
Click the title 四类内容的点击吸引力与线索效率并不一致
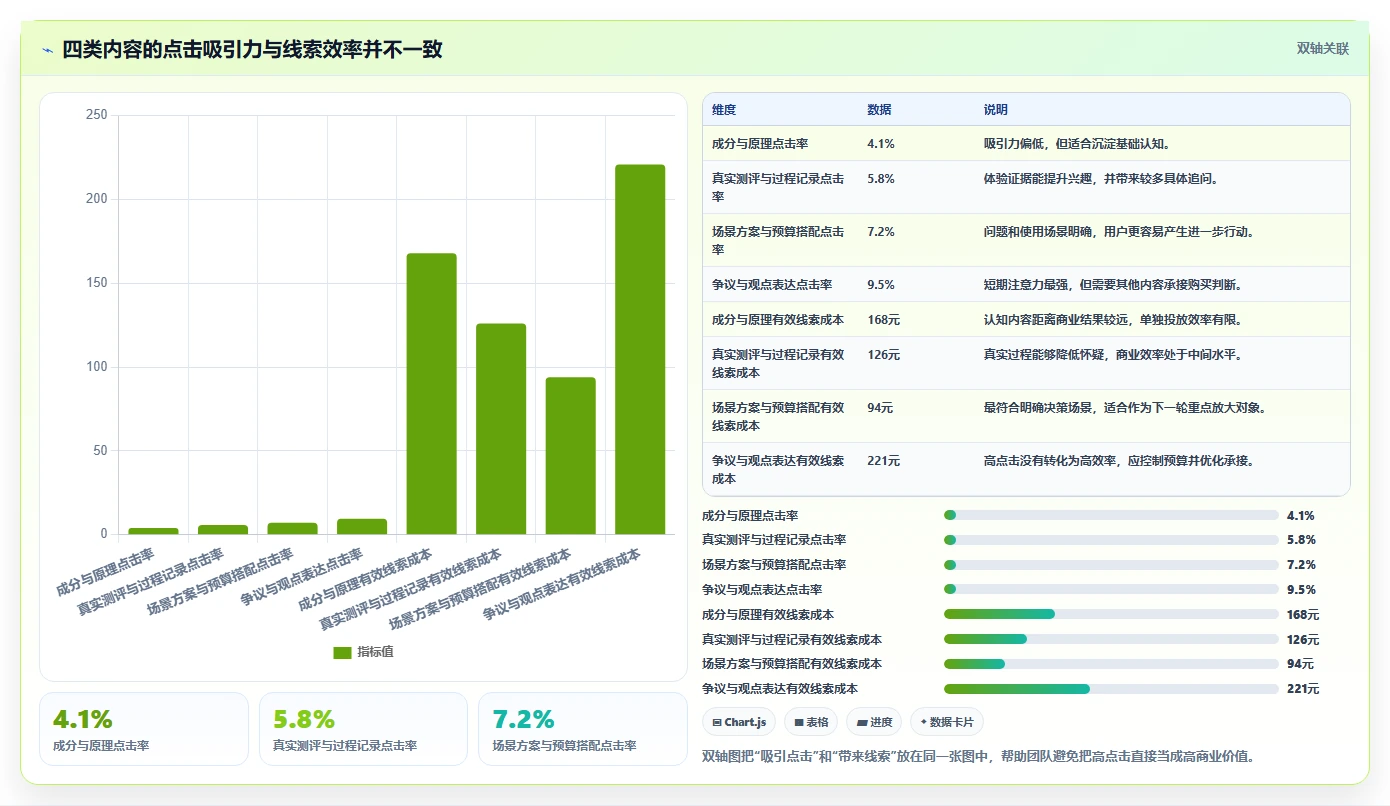click(252, 50)
